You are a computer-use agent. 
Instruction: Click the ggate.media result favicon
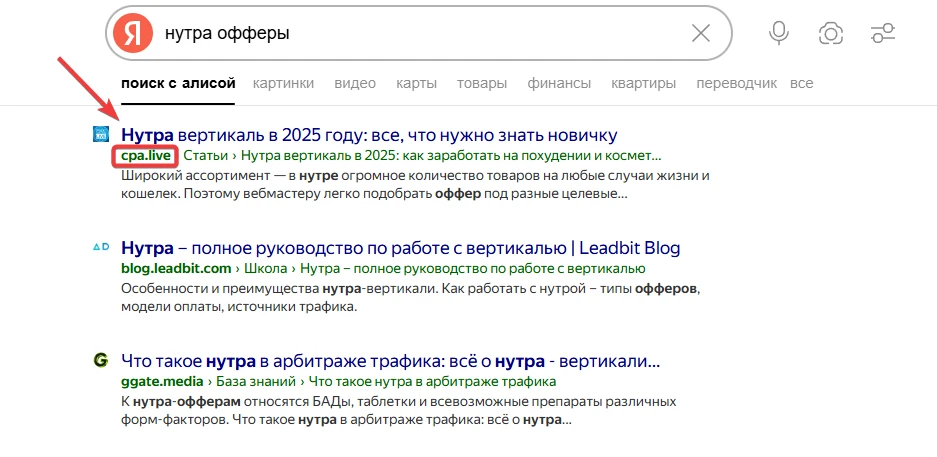[100, 359]
